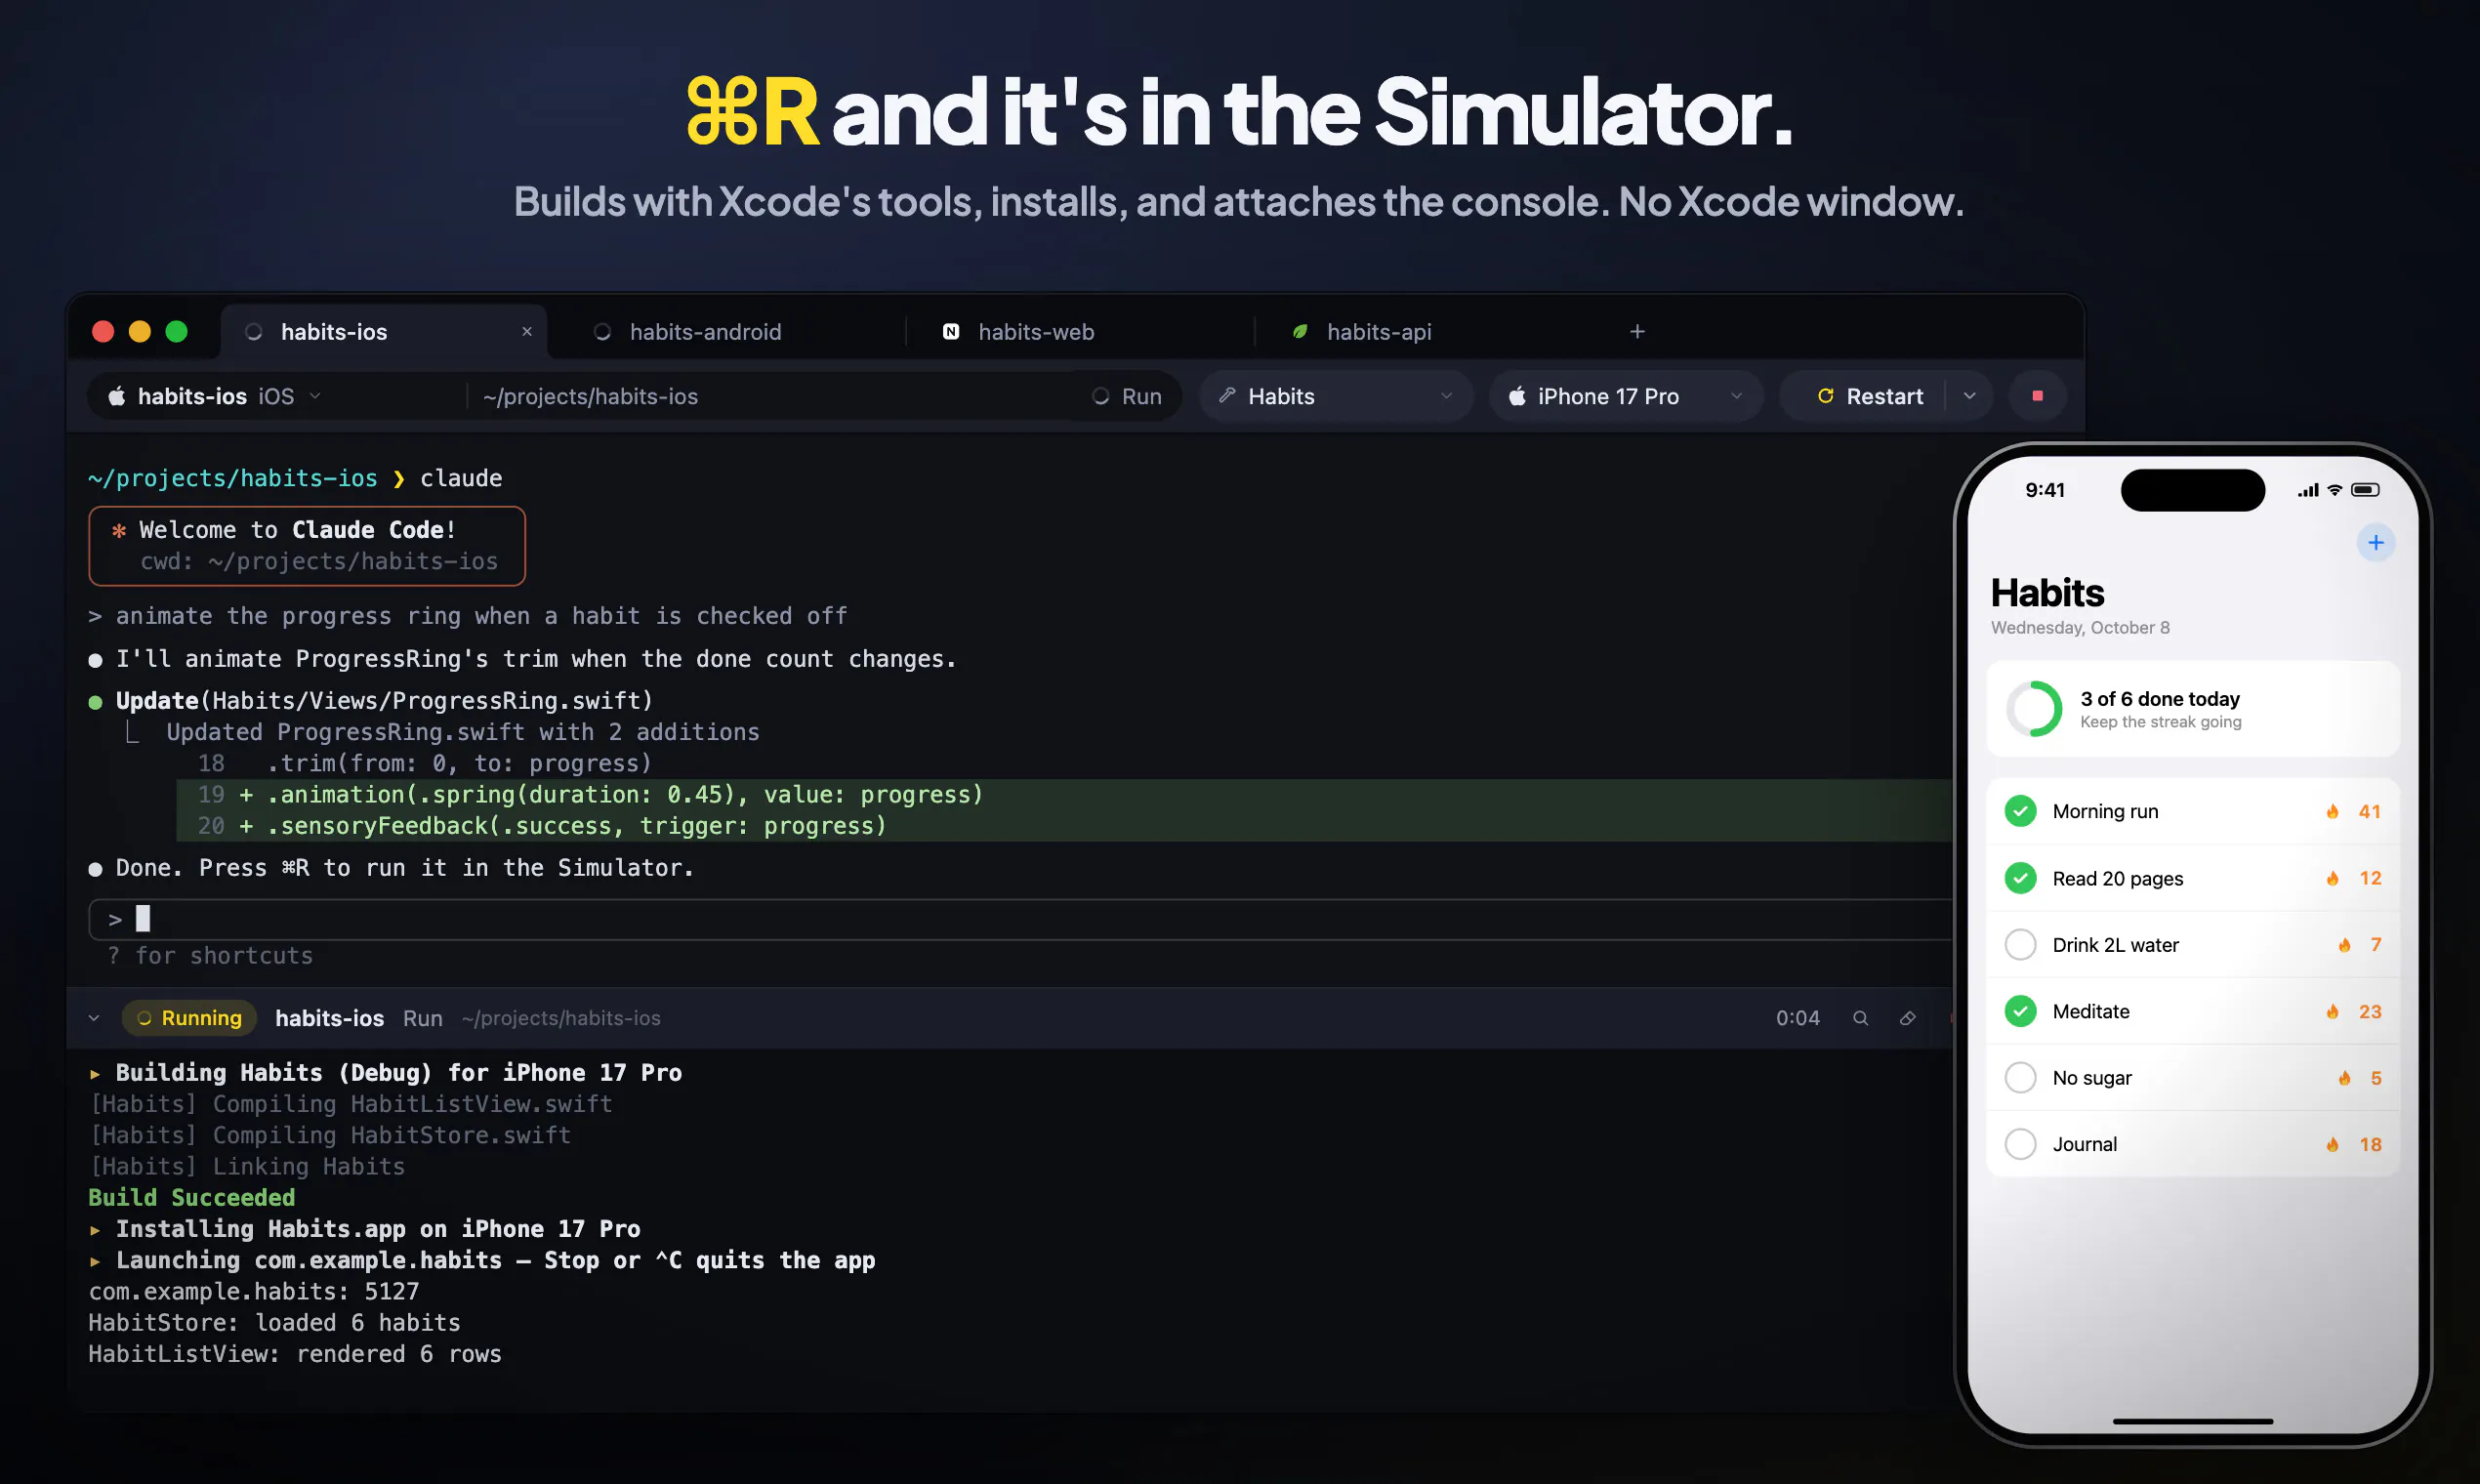
Task: Expand the Restart options chevron
Action: tap(1969, 396)
